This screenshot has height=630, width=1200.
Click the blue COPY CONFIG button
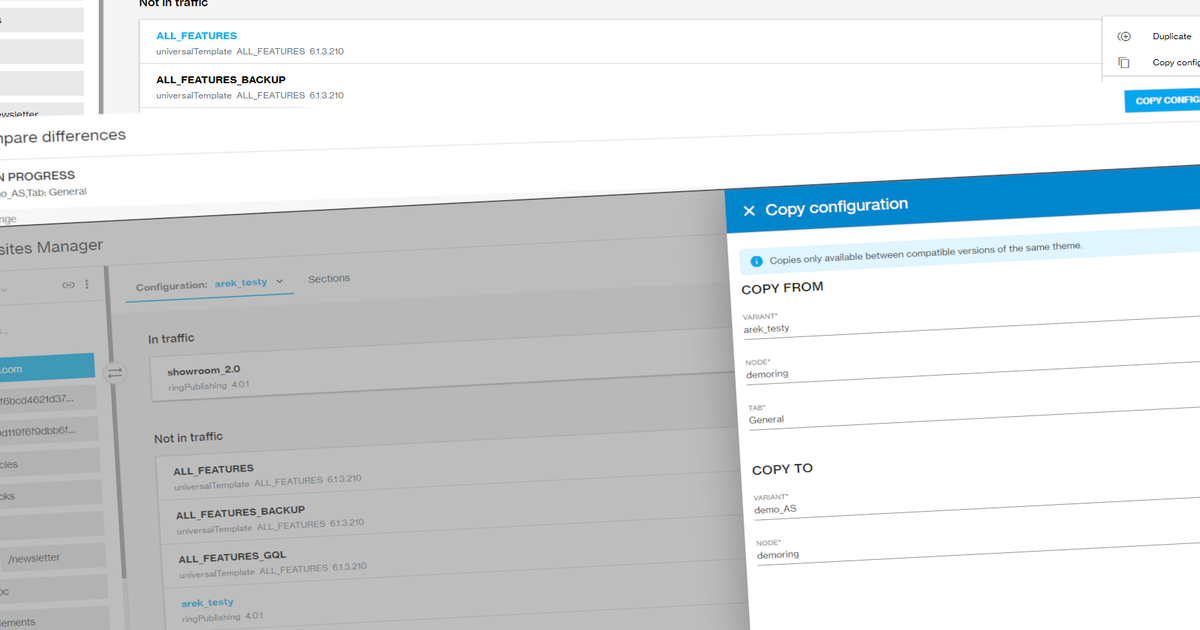pyautogui.click(x=1162, y=100)
